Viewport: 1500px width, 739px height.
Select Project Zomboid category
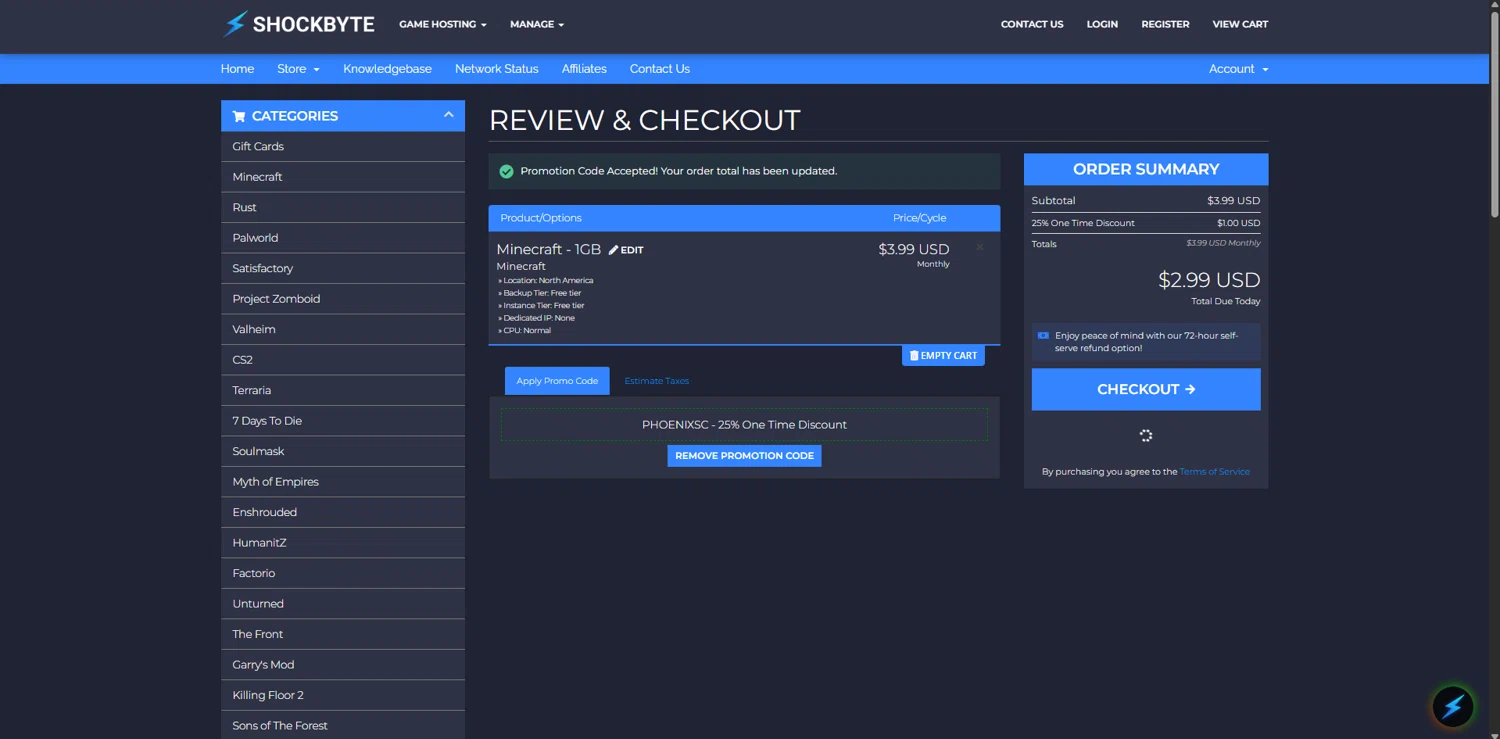(343, 299)
